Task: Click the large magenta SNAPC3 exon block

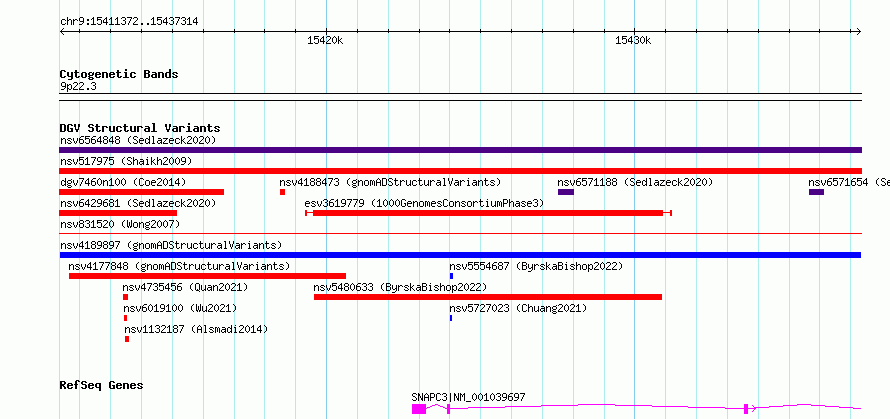Action: tap(419, 409)
